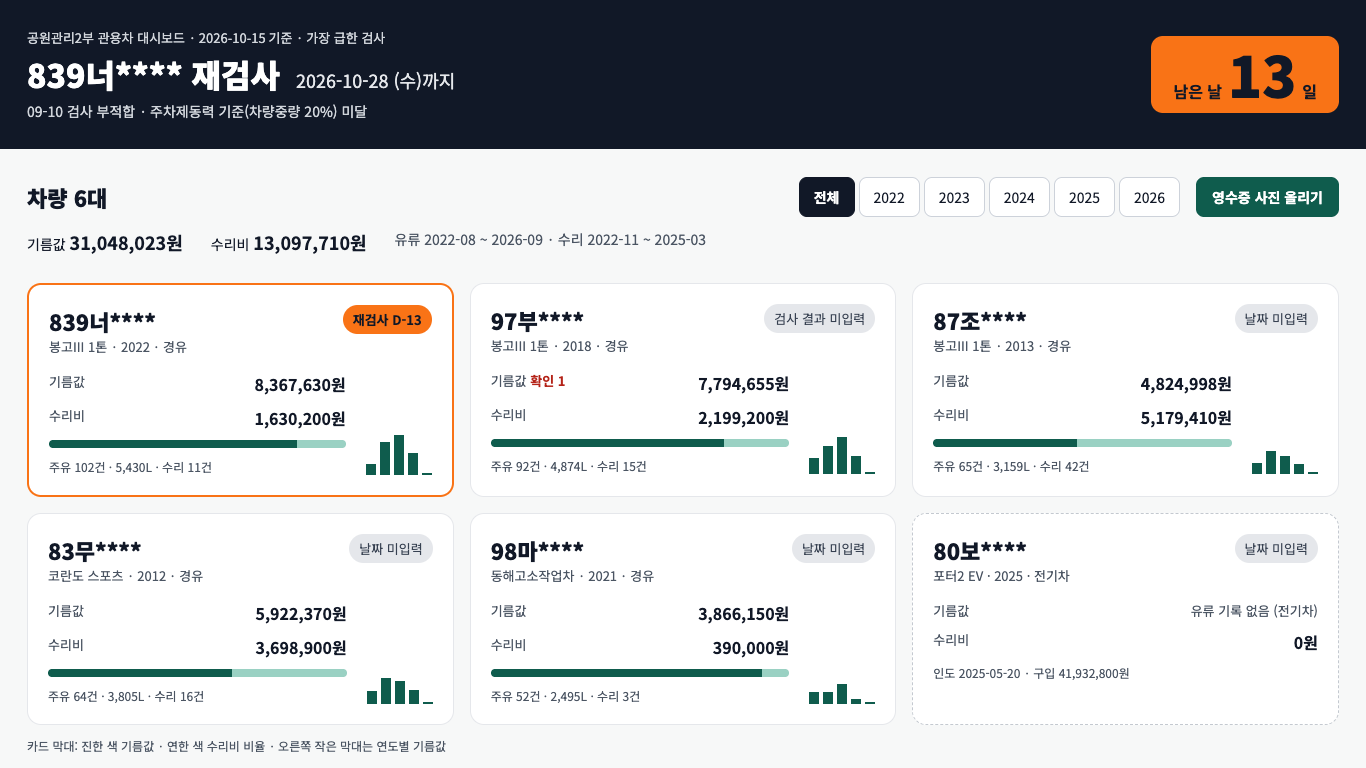
Task: Click the 839너**** 재검사 header title
Action: coord(153,76)
